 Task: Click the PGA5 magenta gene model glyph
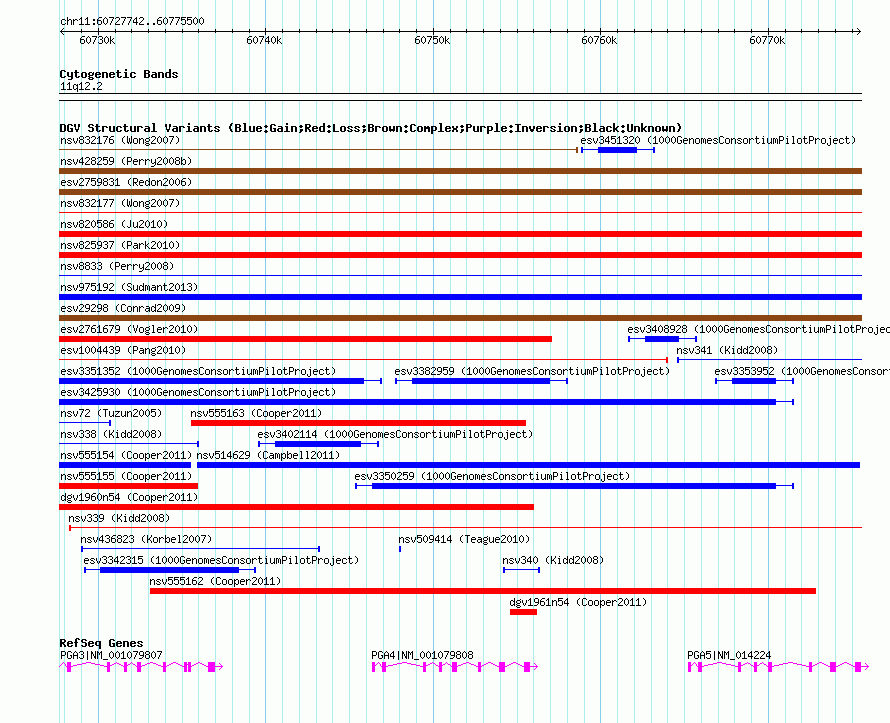(x=778, y=667)
